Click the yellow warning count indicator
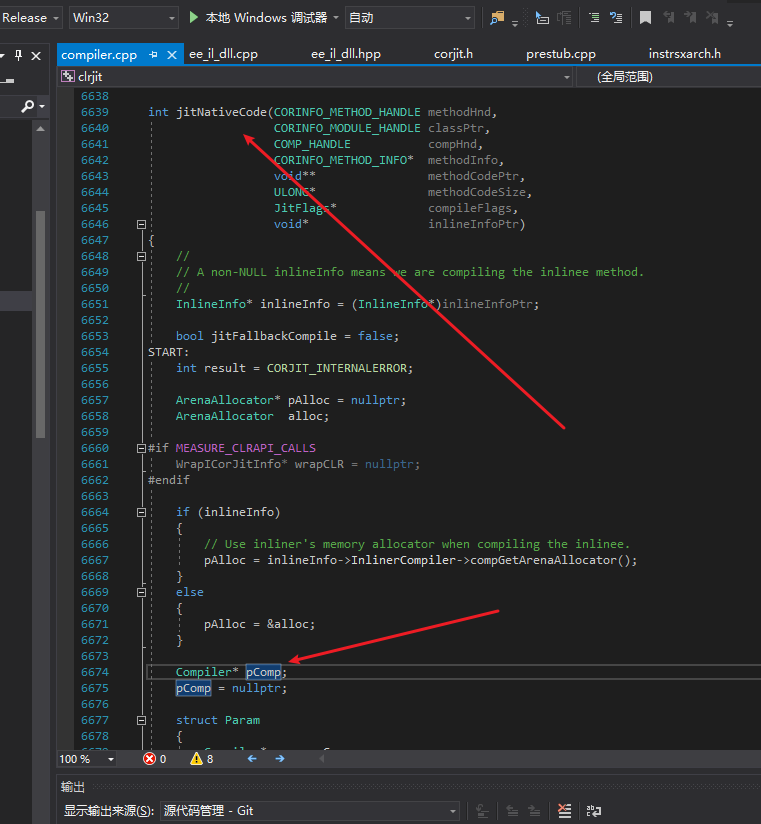761x824 pixels. click(x=202, y=759)
